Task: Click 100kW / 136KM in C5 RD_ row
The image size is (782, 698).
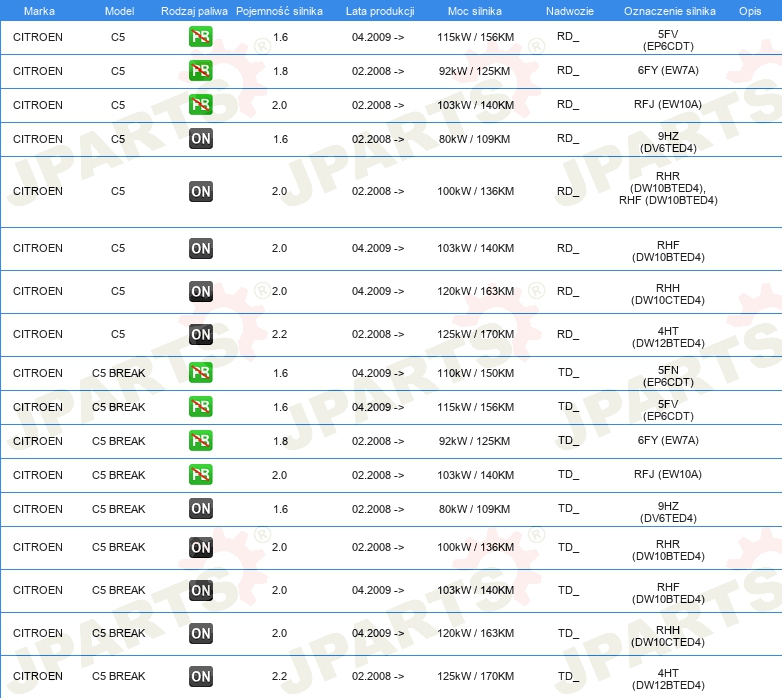Action: click(475, 191)
